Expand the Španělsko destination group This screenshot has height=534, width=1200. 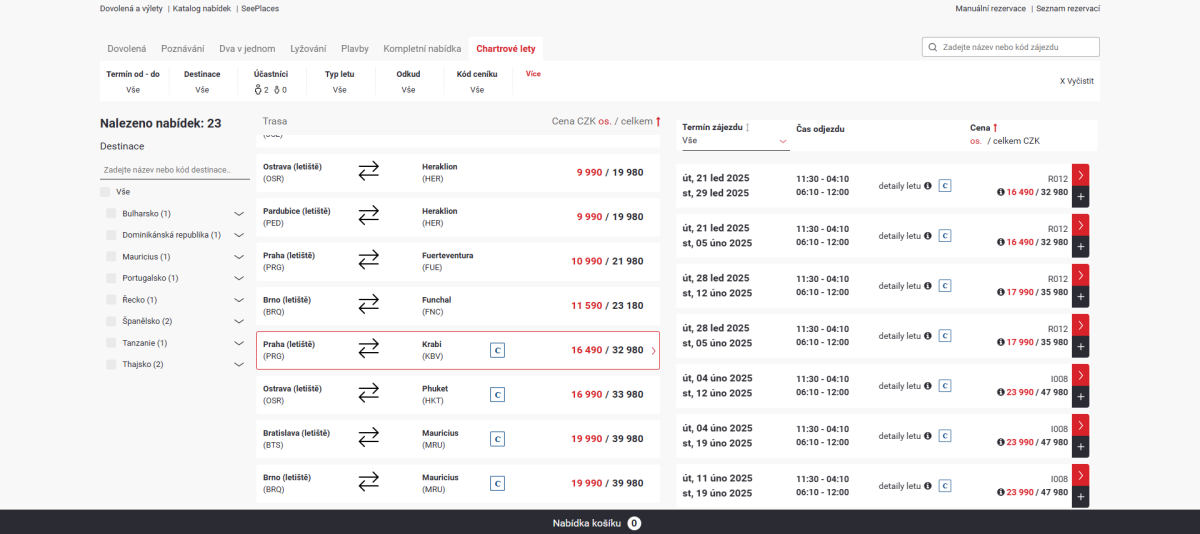tap(239, 322)
